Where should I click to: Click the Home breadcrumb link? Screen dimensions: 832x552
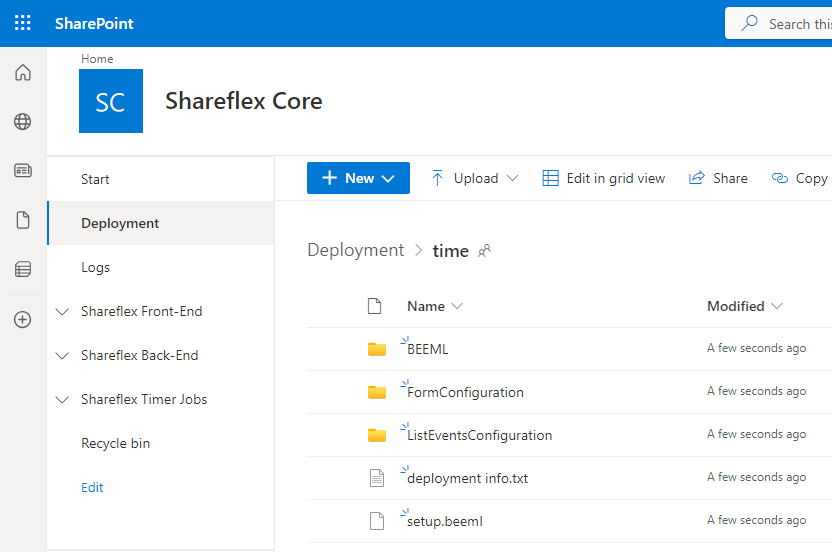tap(97, 58)
